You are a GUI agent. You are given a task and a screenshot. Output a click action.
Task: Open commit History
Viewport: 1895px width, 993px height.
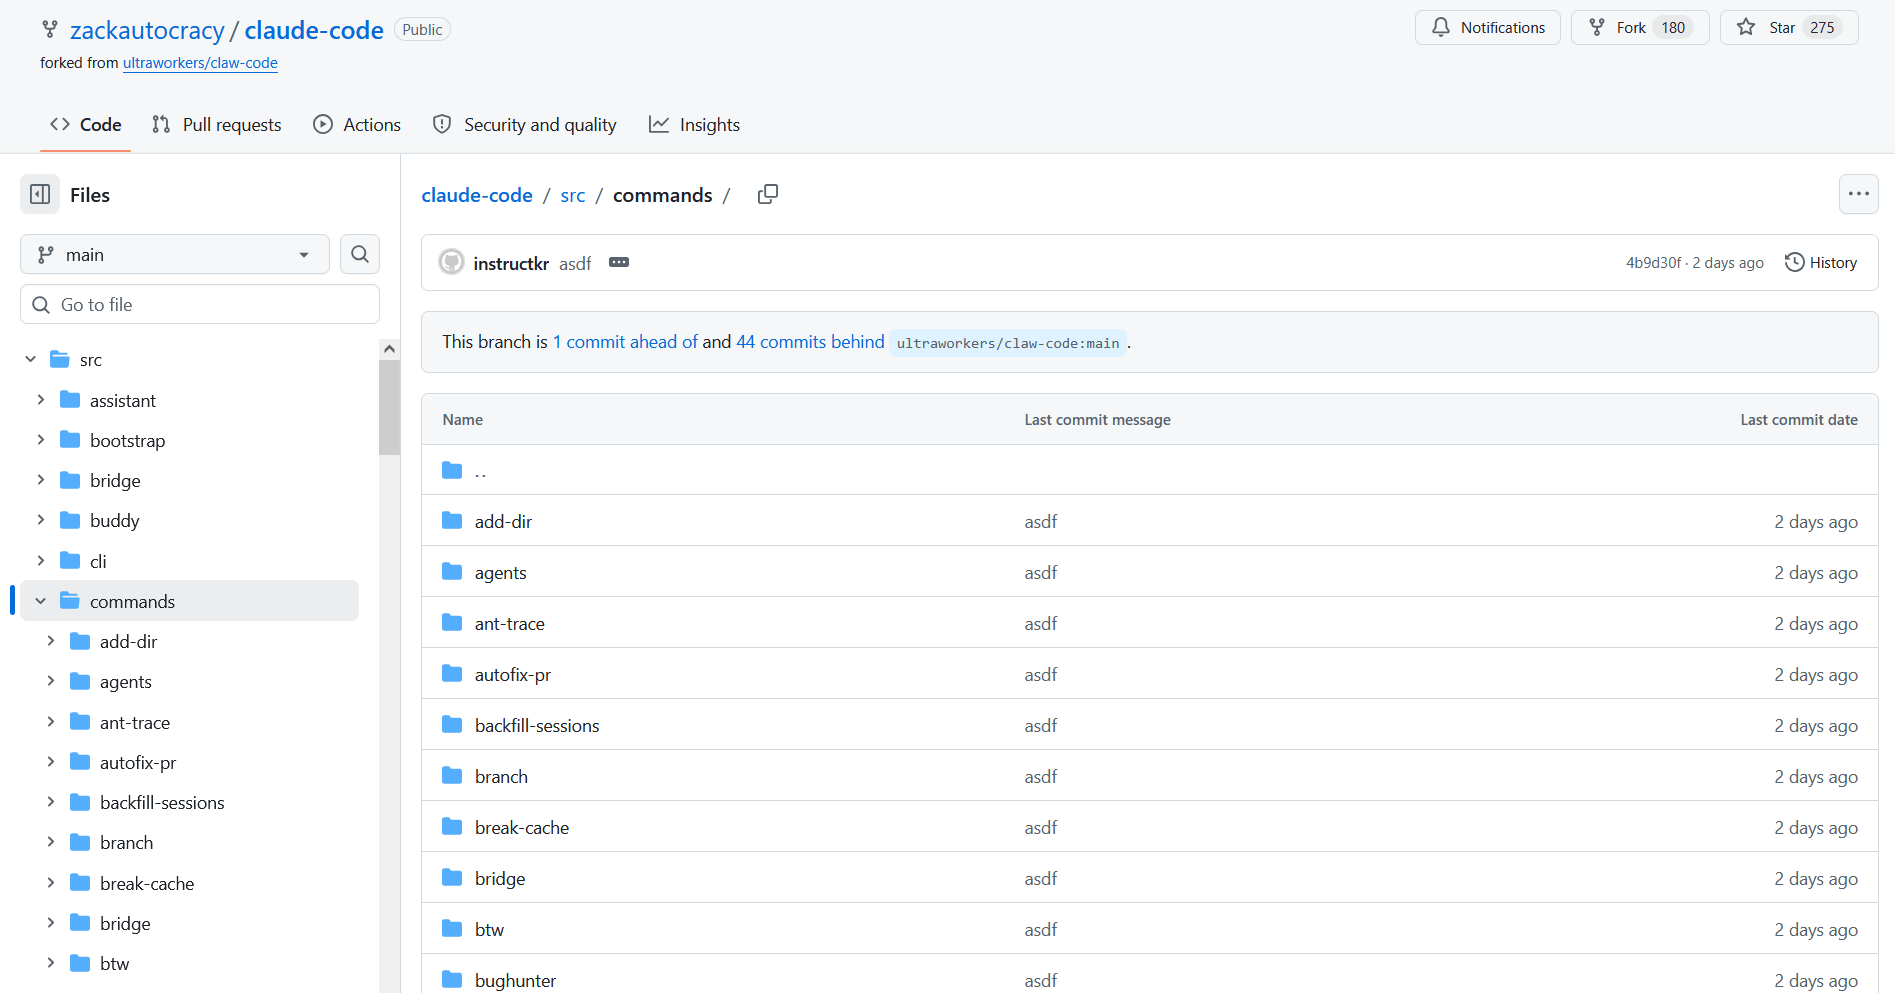1821,263
